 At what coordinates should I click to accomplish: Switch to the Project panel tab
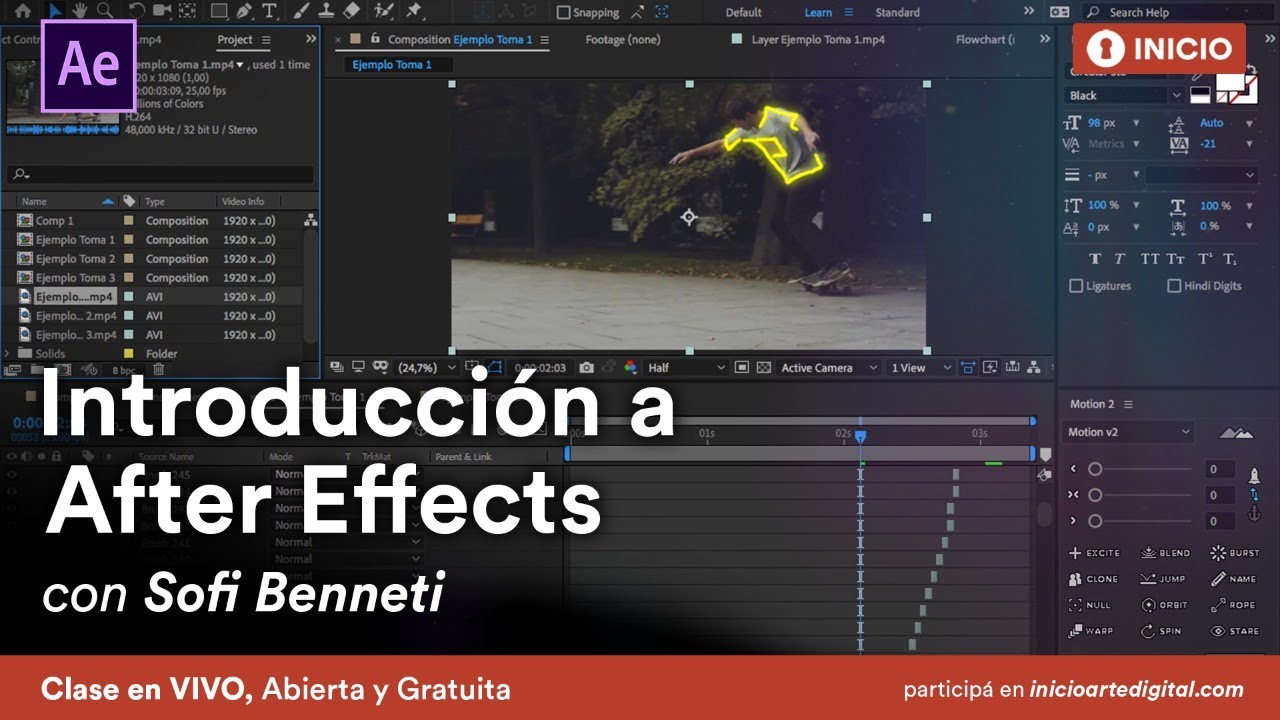tap(235, 40)
